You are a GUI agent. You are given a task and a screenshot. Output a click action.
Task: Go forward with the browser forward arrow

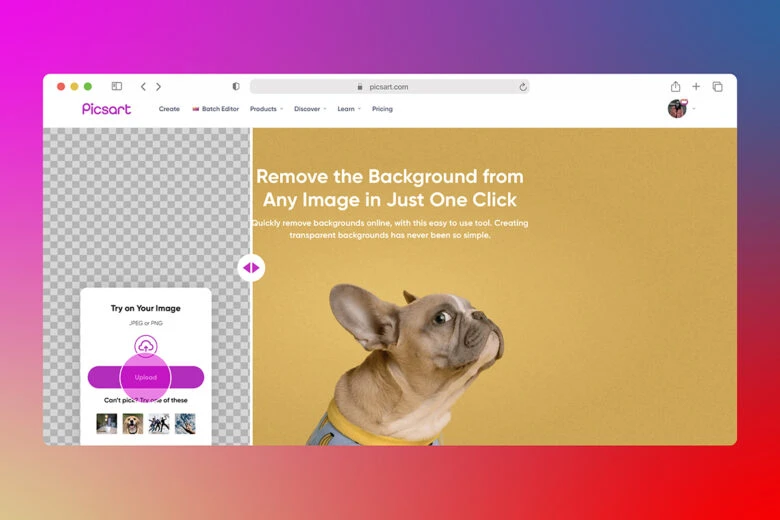(158, 87)
